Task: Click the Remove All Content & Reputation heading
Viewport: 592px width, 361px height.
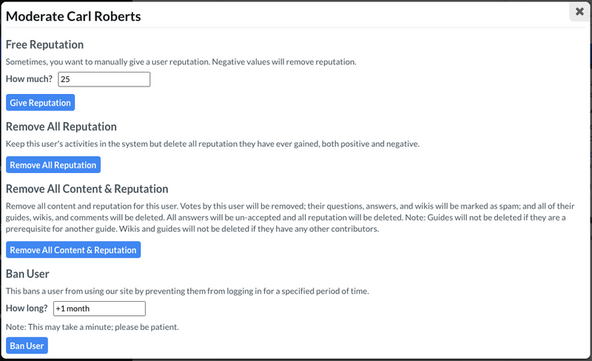Action: [87, 189]
